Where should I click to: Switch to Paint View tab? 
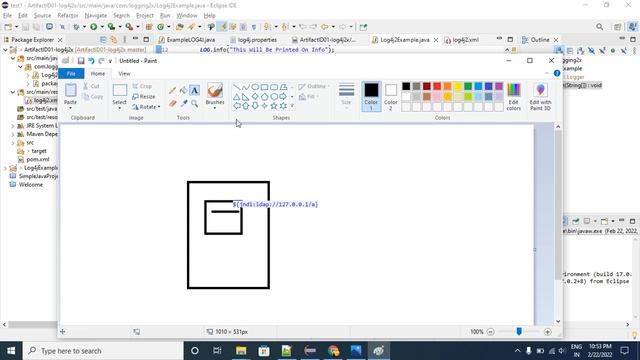pos(124,74)
